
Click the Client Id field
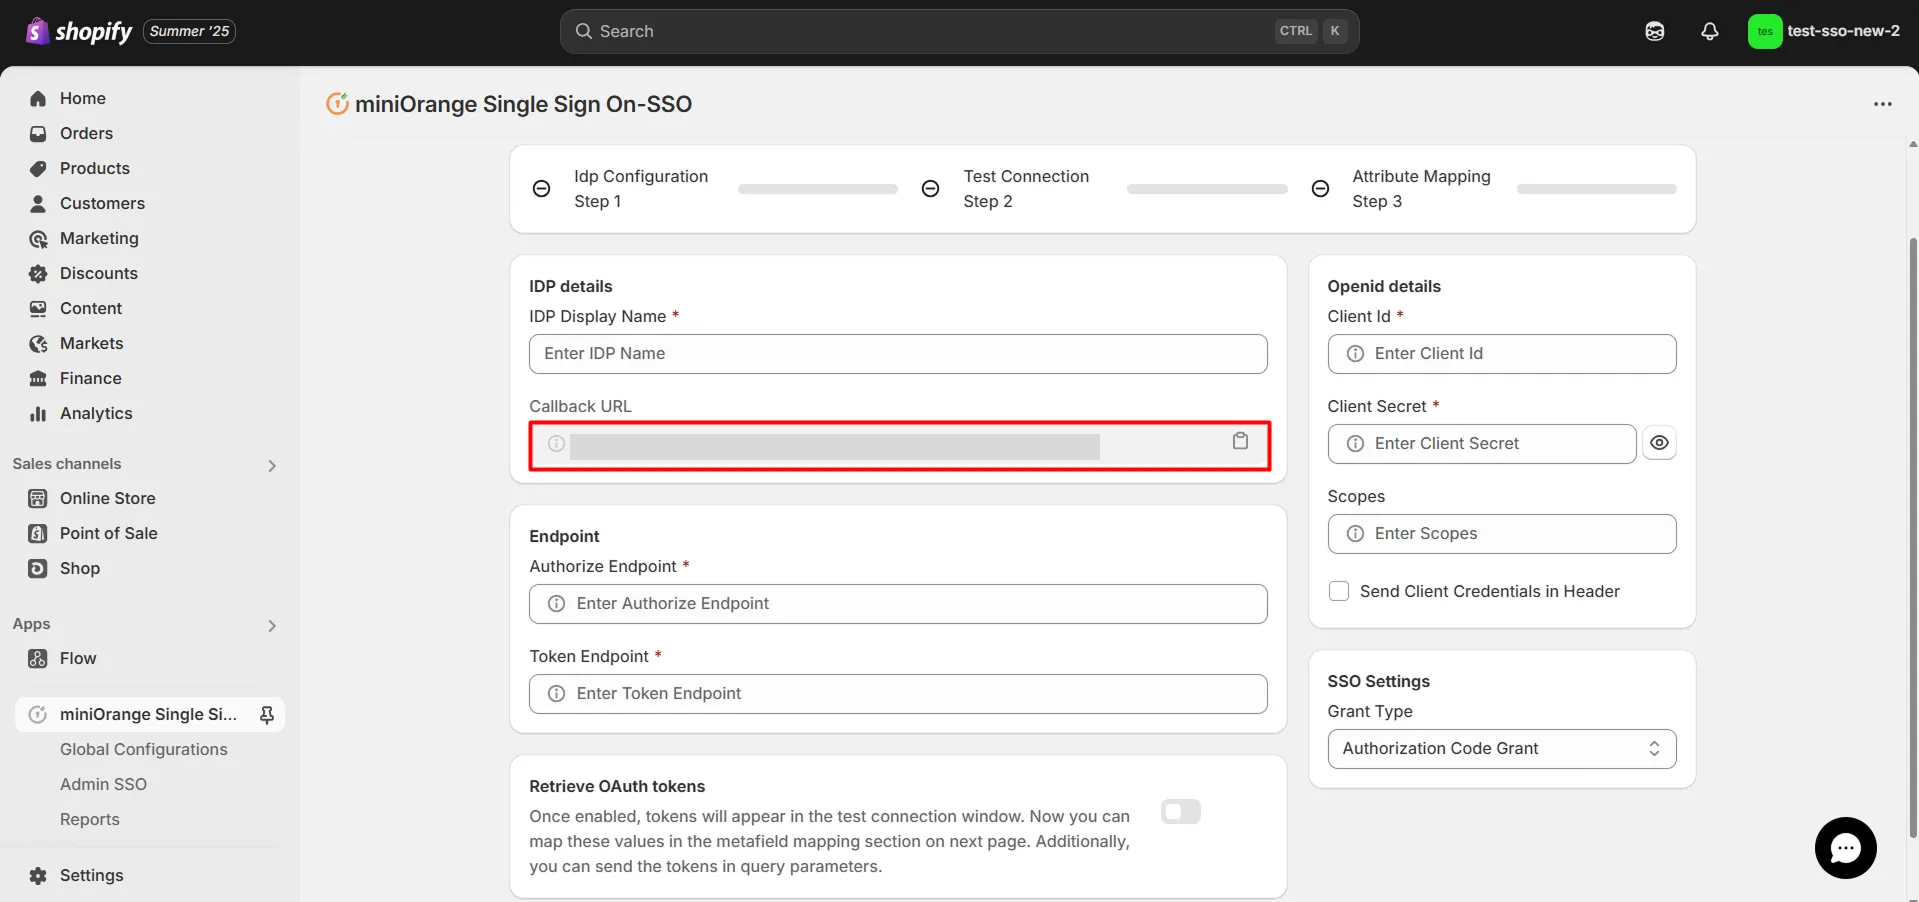tap(1501, 354)
